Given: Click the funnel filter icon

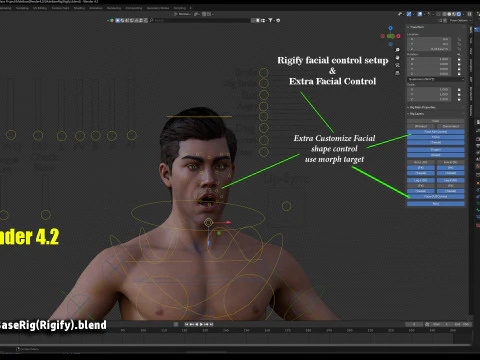Looking at the screenshot, I should (270, 20).
